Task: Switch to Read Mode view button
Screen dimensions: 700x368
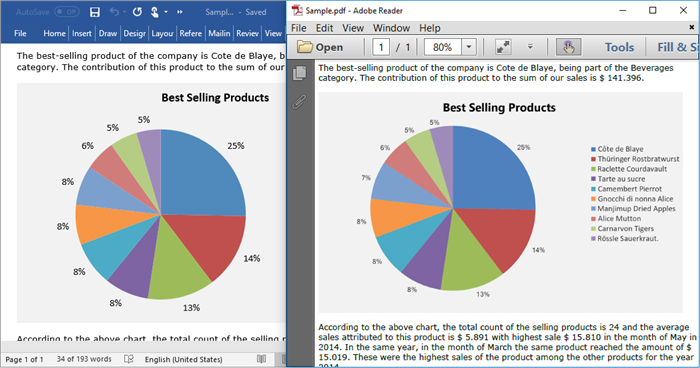Action: 262,359
